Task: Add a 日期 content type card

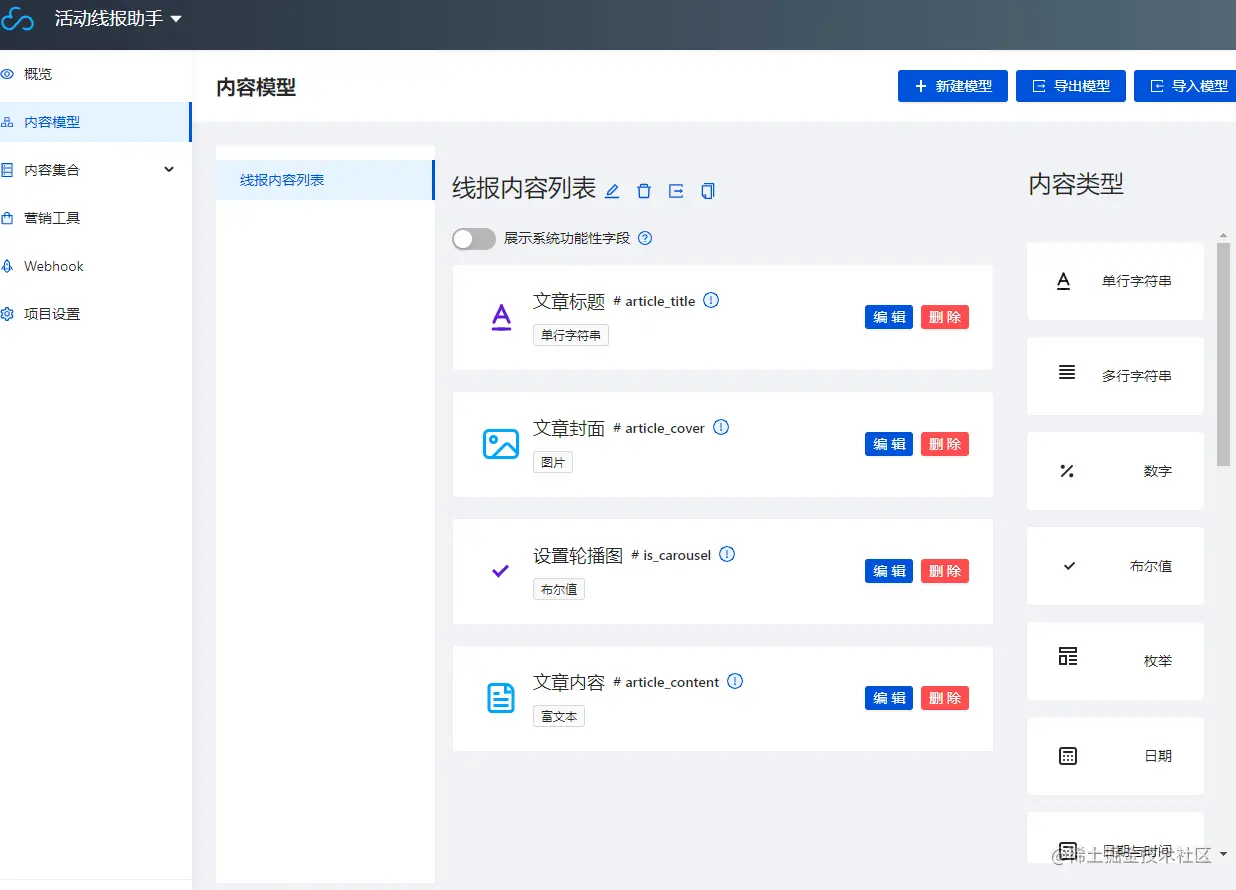Action: click(1115, 756)
